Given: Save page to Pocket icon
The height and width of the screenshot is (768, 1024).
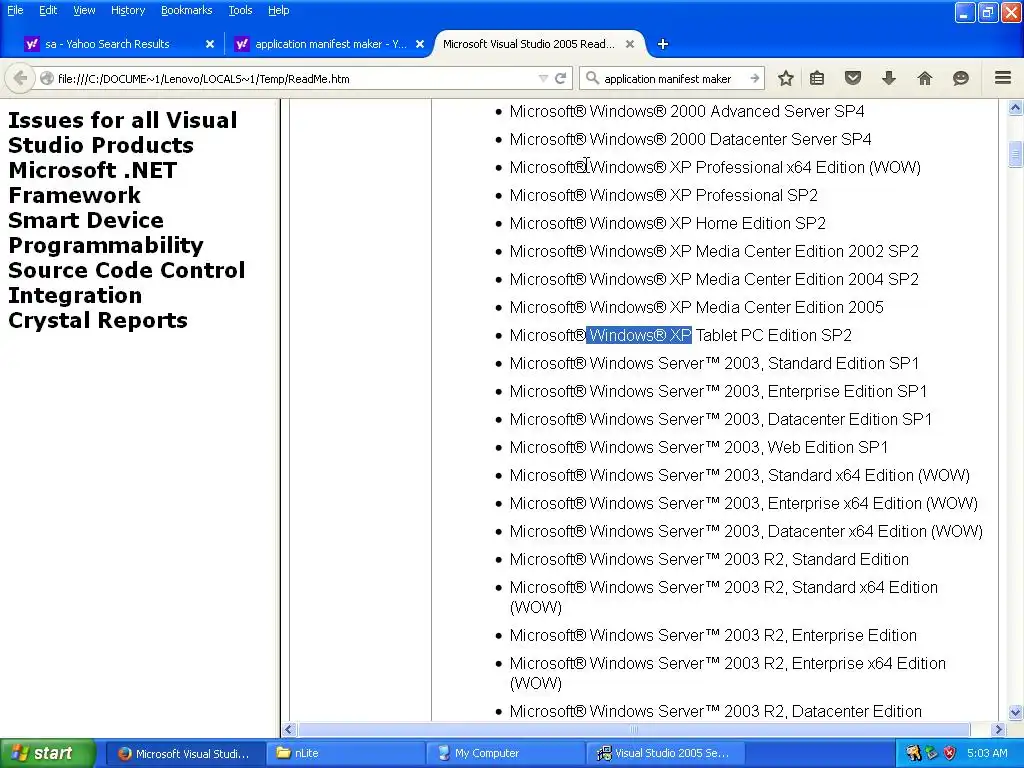Looking at the screenshot, I should [853, 78].
